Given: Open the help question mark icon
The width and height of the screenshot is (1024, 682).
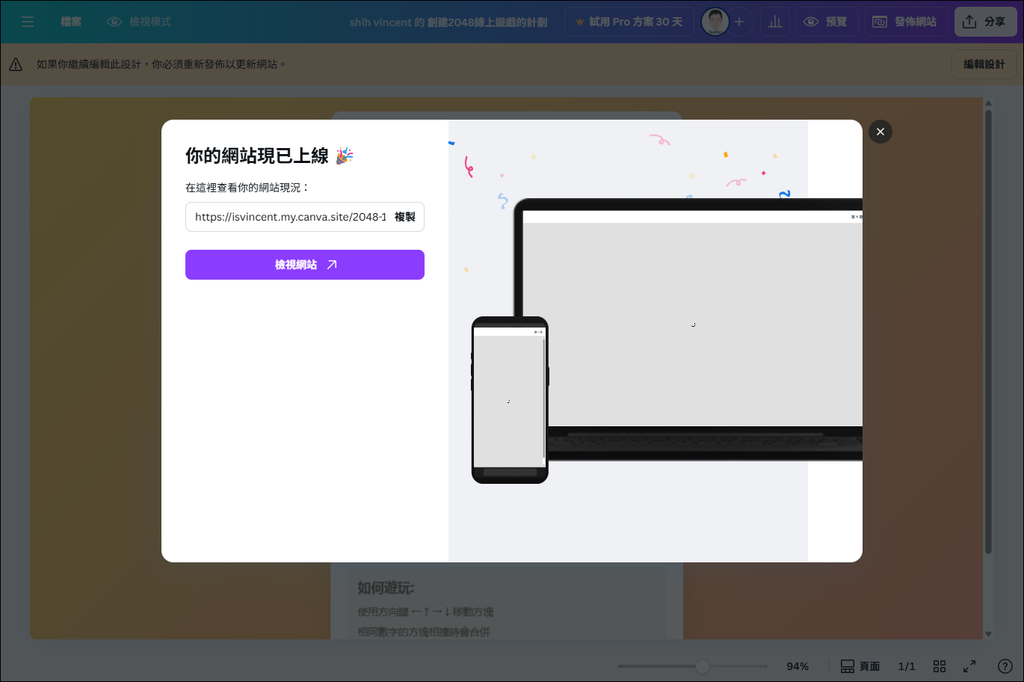Looking at the screenshot, I should [1005, 666].
